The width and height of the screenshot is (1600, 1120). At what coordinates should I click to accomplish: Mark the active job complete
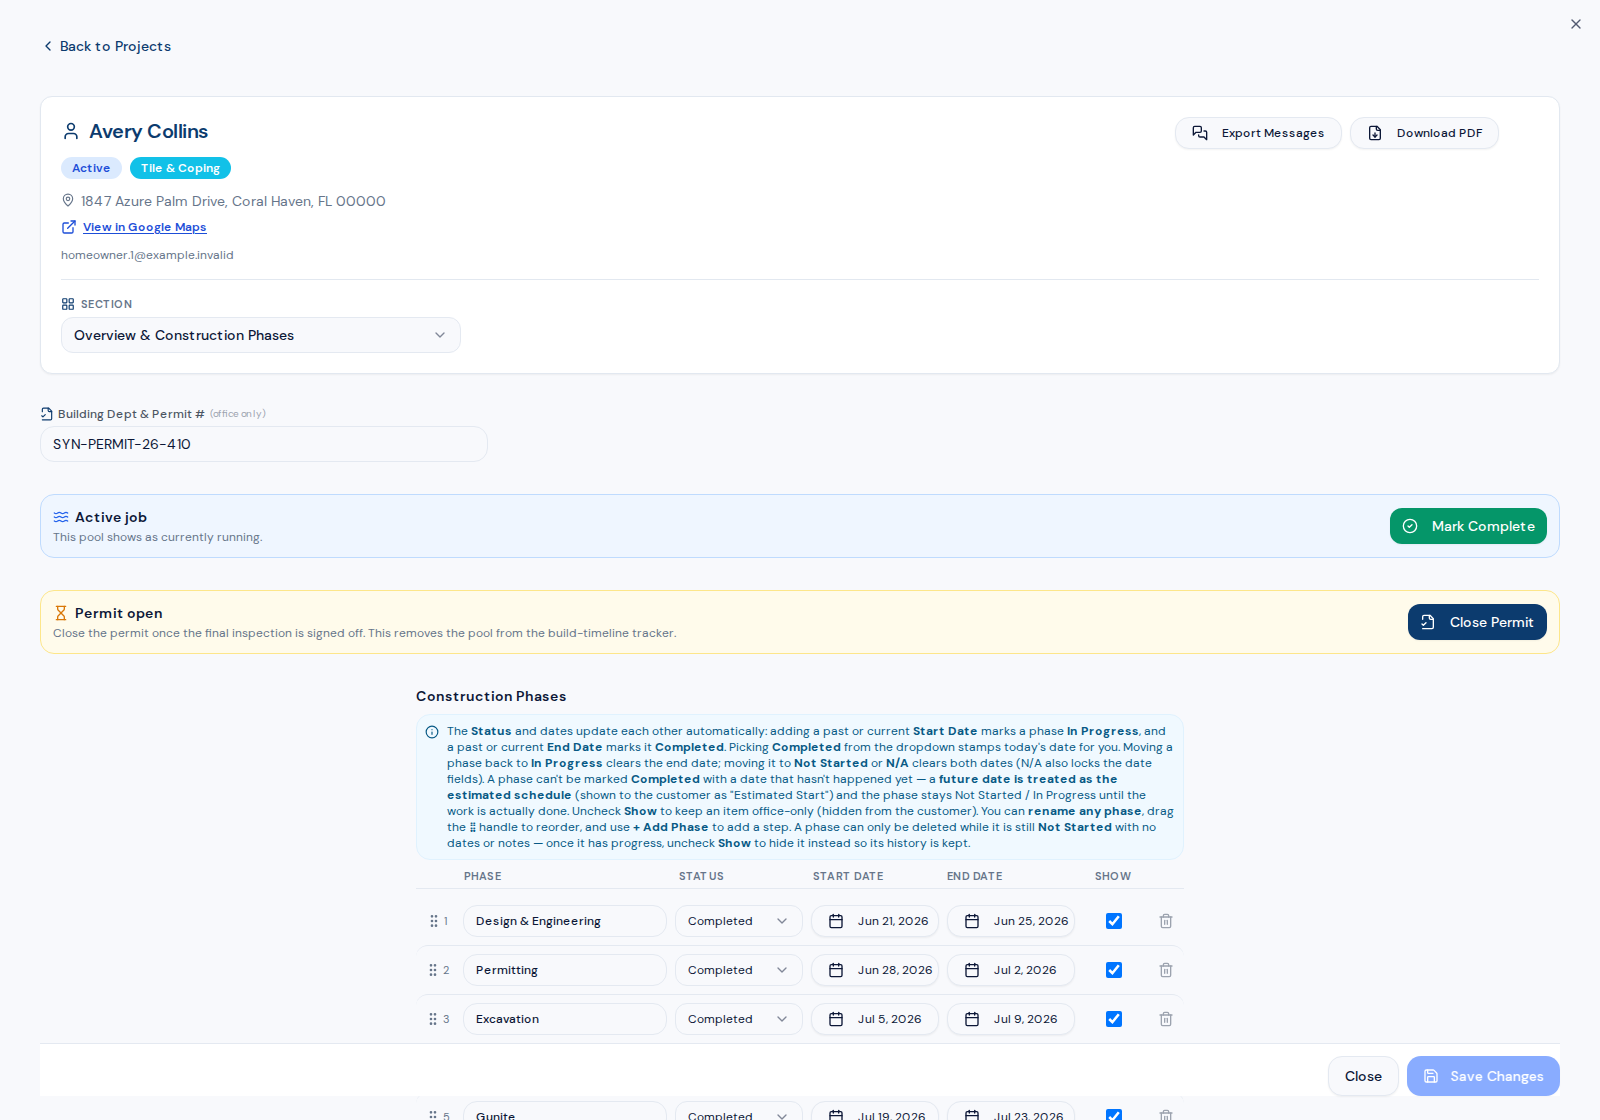[1468, 526]
